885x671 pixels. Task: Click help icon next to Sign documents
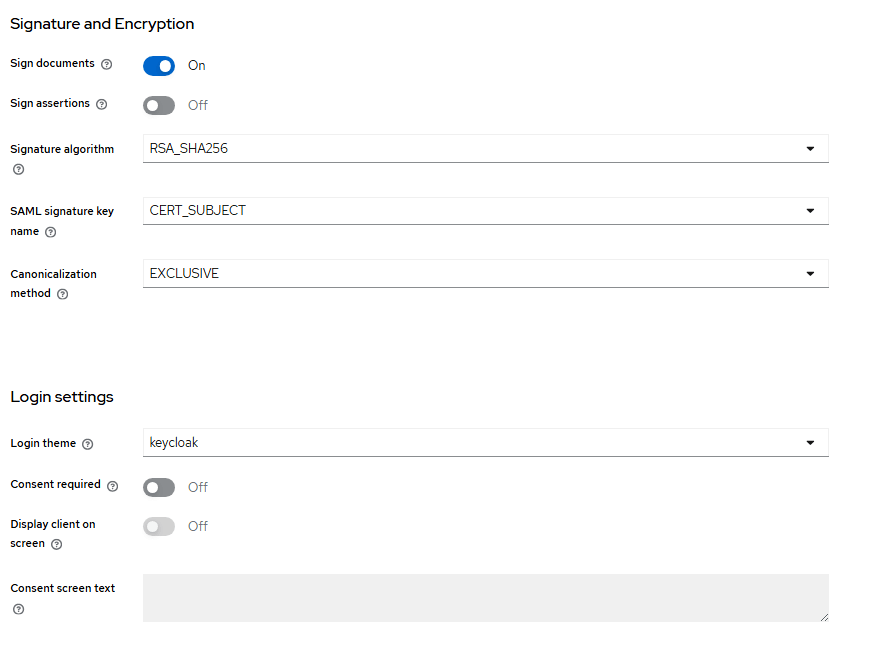(107, 64)
